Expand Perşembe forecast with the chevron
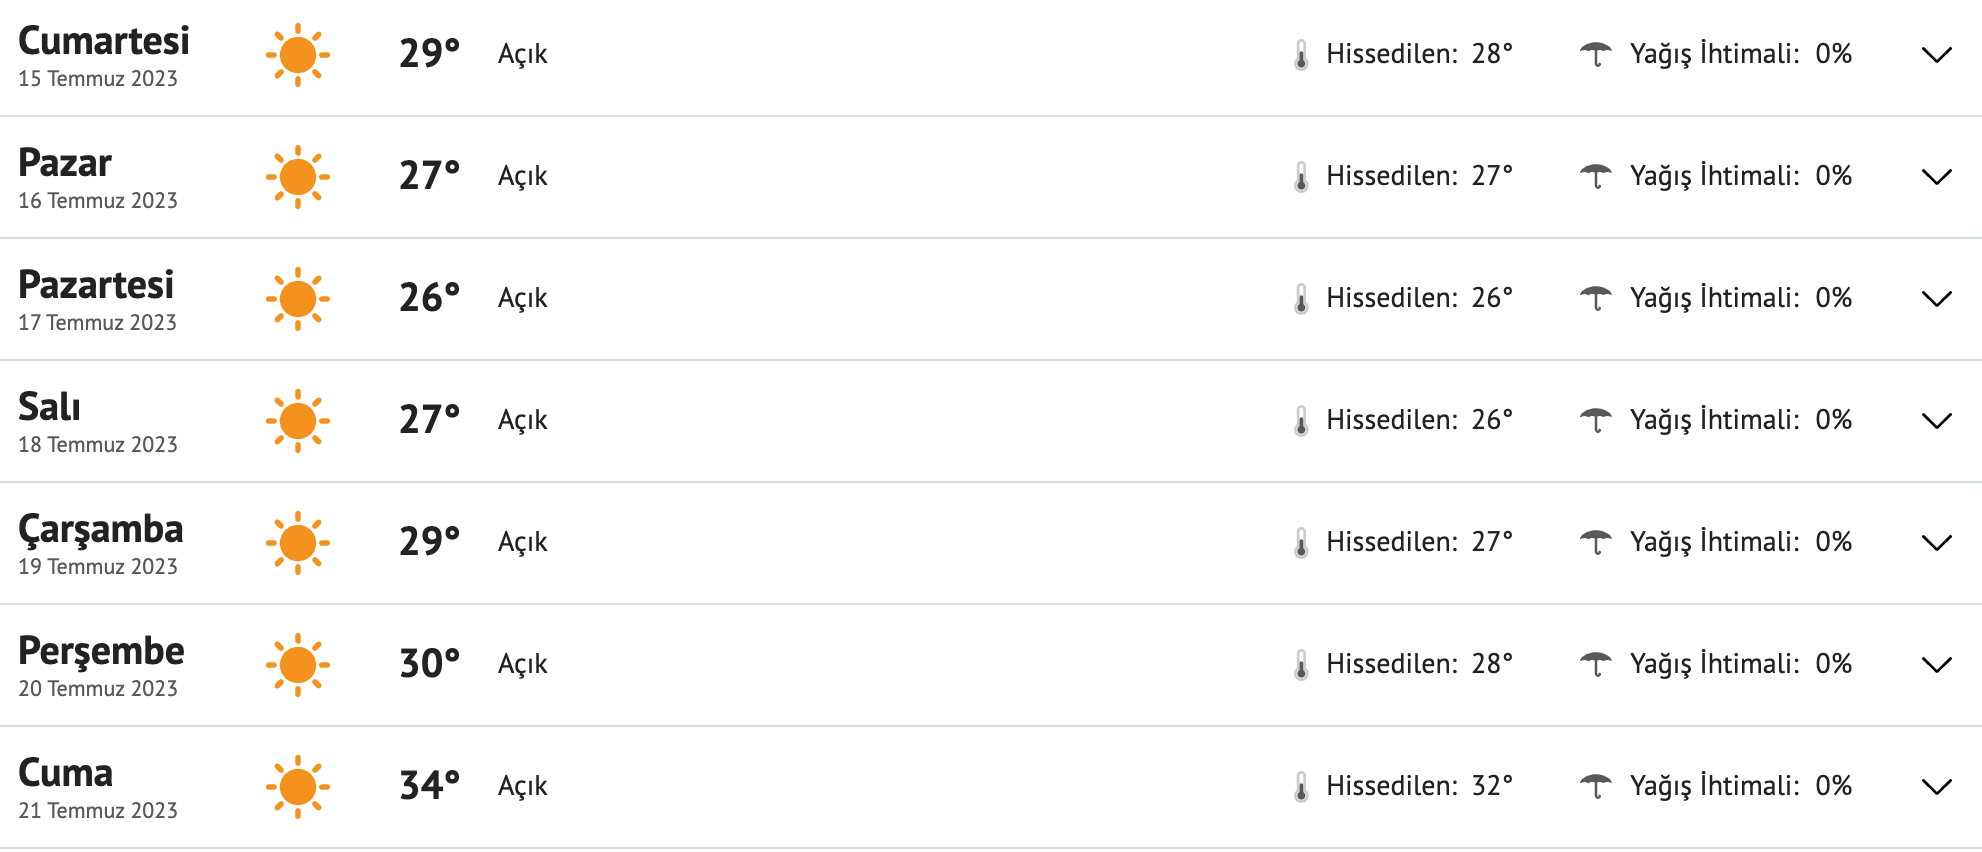 coord(1937,665)
